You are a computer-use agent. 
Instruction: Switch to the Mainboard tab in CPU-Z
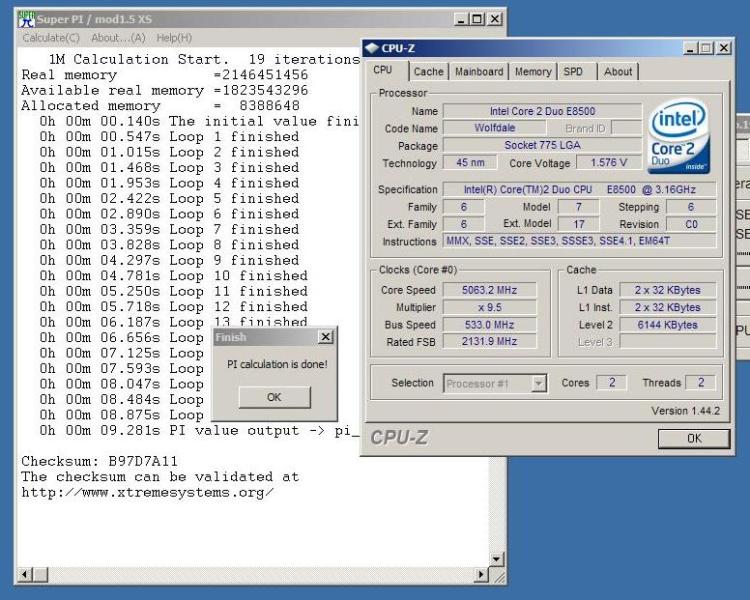click(479, 72)
